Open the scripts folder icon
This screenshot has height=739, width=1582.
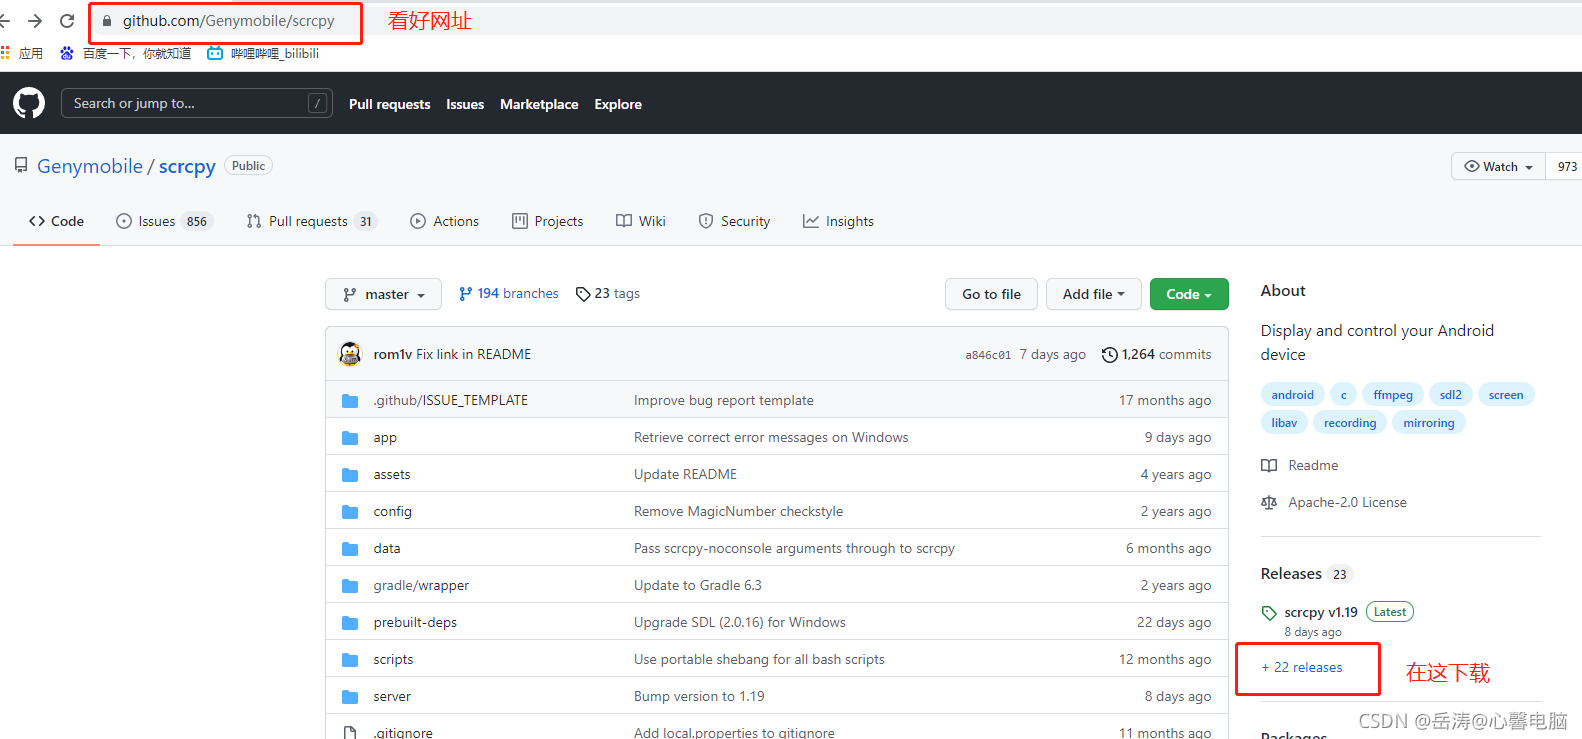coord(350,660)
